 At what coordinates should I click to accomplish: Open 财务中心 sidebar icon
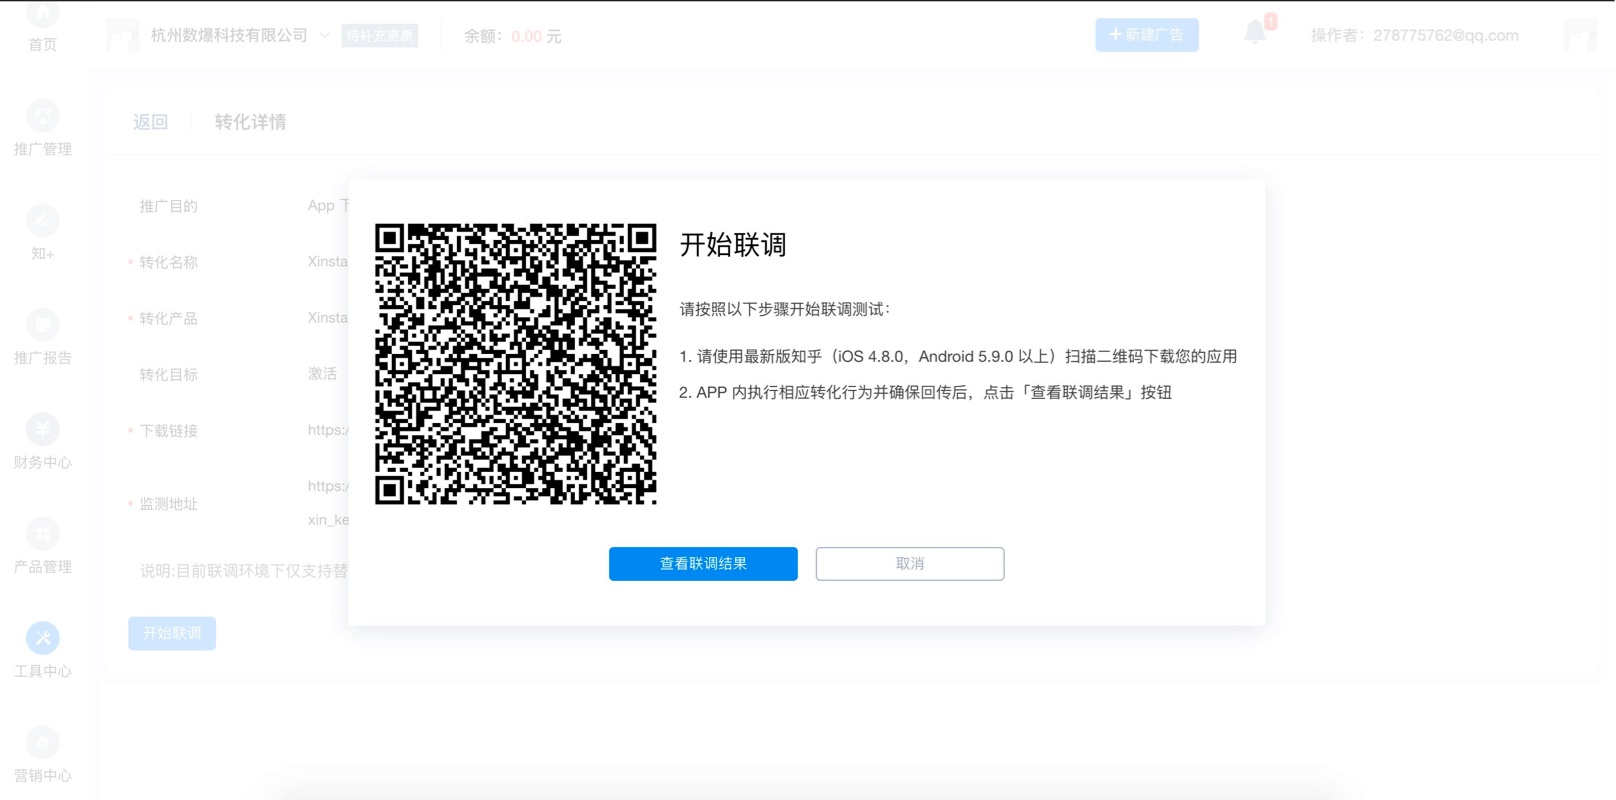coord(43,430)
